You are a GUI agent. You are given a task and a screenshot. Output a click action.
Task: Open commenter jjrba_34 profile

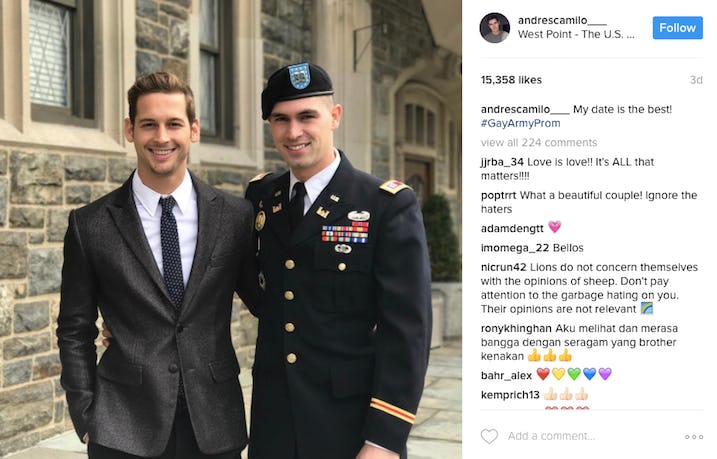coord(502,162)
